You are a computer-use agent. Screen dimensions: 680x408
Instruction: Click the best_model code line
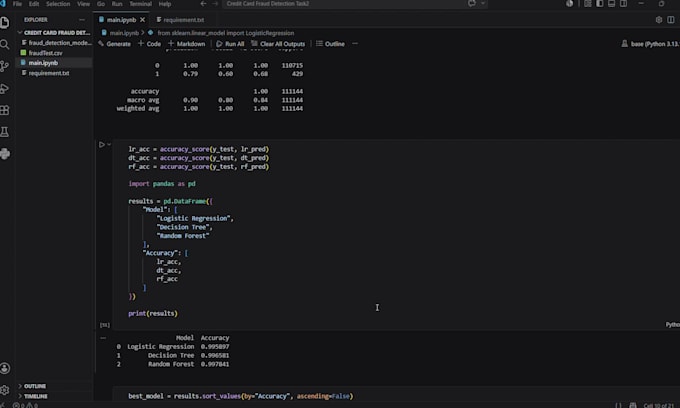click(x=241, y=396)
